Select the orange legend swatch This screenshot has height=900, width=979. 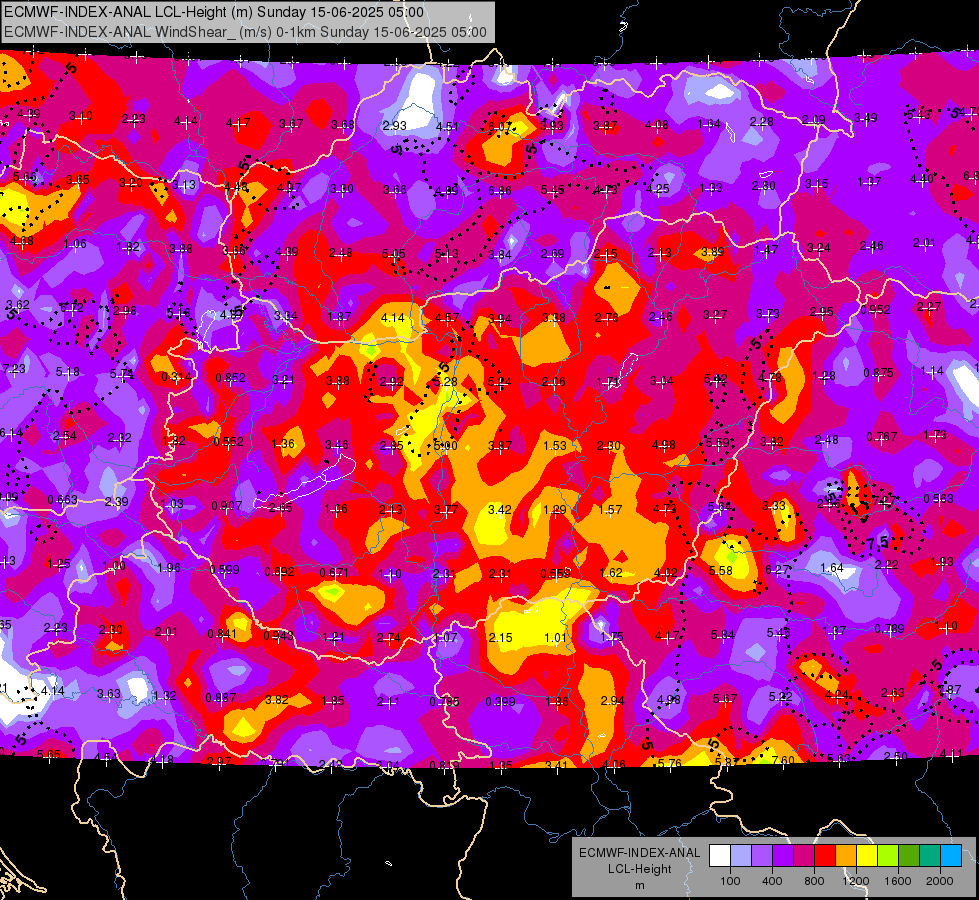pyautogui.click(x=846, y=856)
